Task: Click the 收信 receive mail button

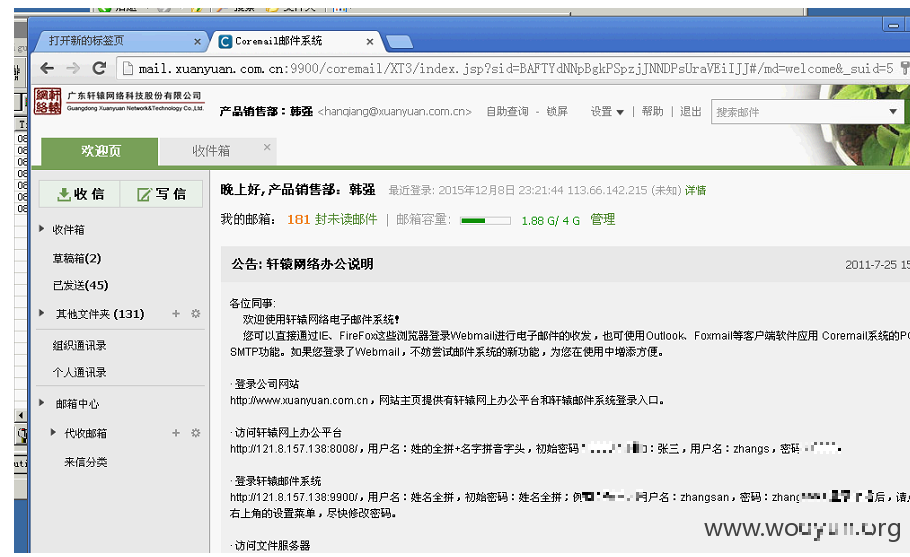Action: tap(80, 194)
